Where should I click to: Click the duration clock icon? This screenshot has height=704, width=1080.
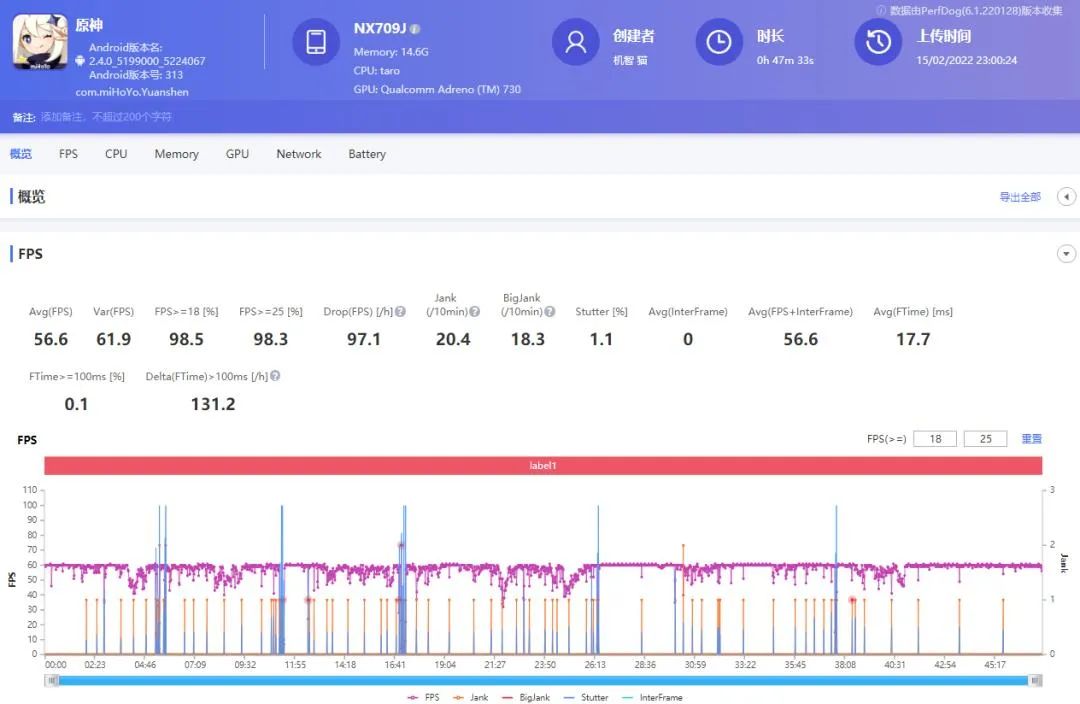click(x=718, y=41)
